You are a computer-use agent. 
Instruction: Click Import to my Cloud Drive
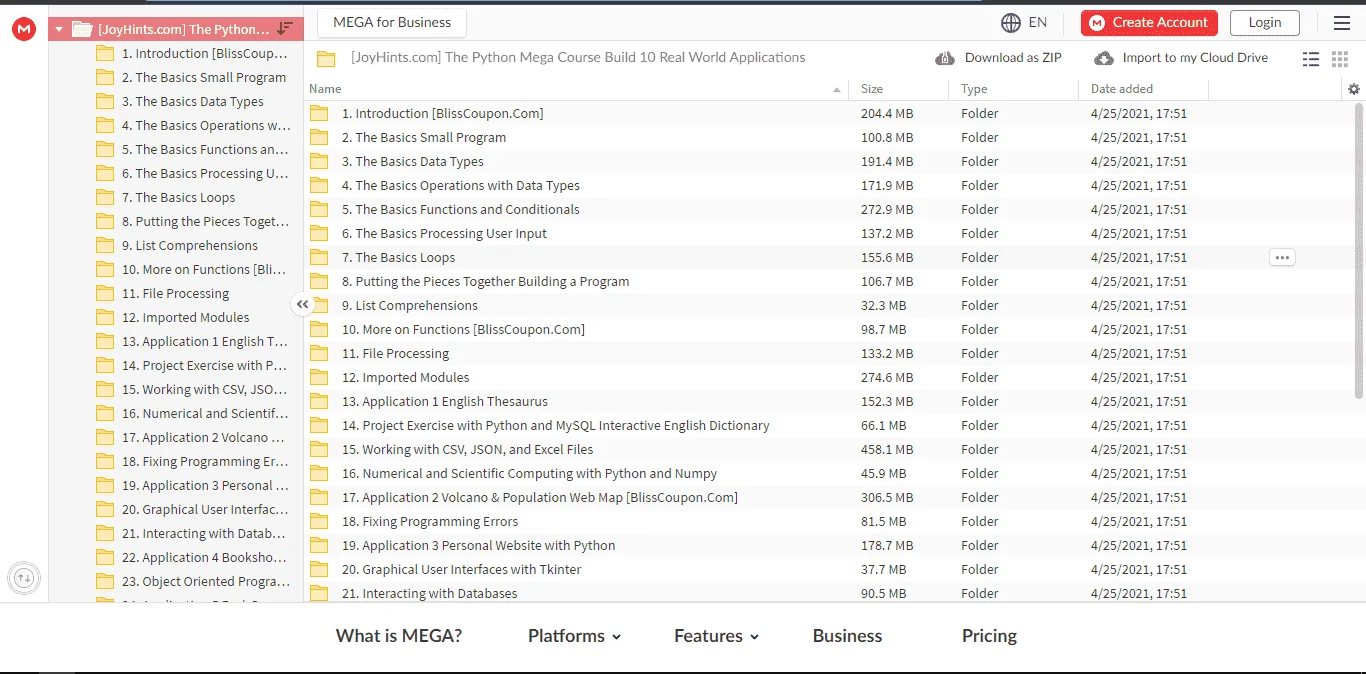coord(1181,58)
